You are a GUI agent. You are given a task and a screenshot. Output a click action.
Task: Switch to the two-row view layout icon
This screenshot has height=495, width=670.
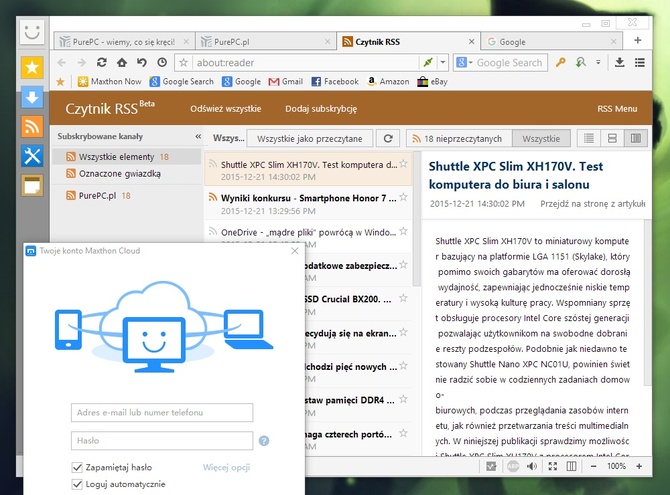tap(612, 138)
